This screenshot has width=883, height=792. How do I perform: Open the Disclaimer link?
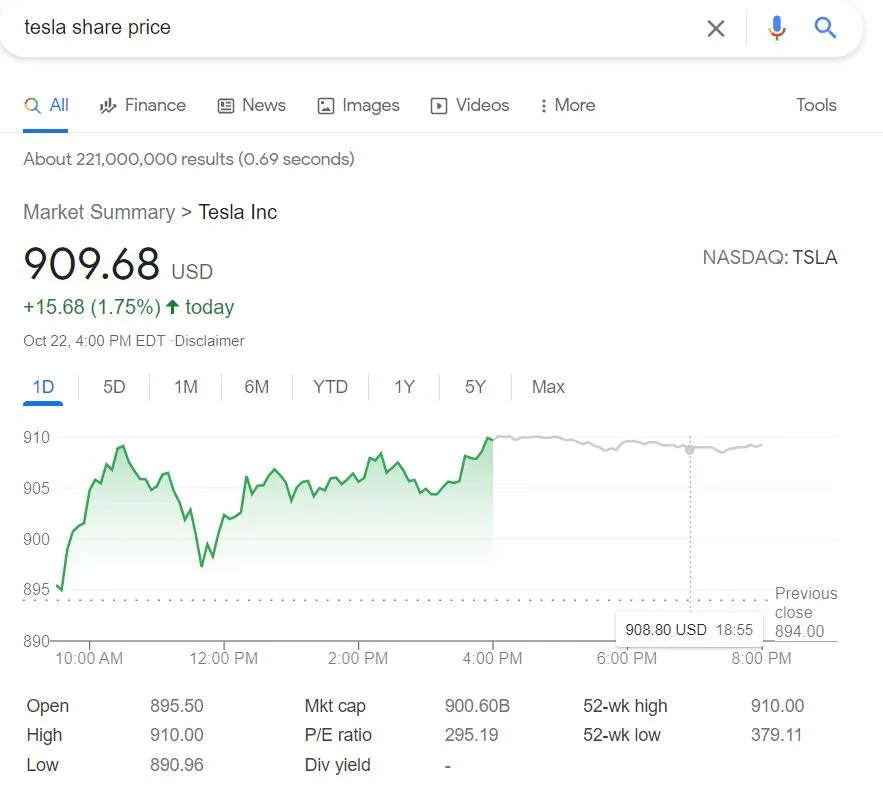point(209,341)
